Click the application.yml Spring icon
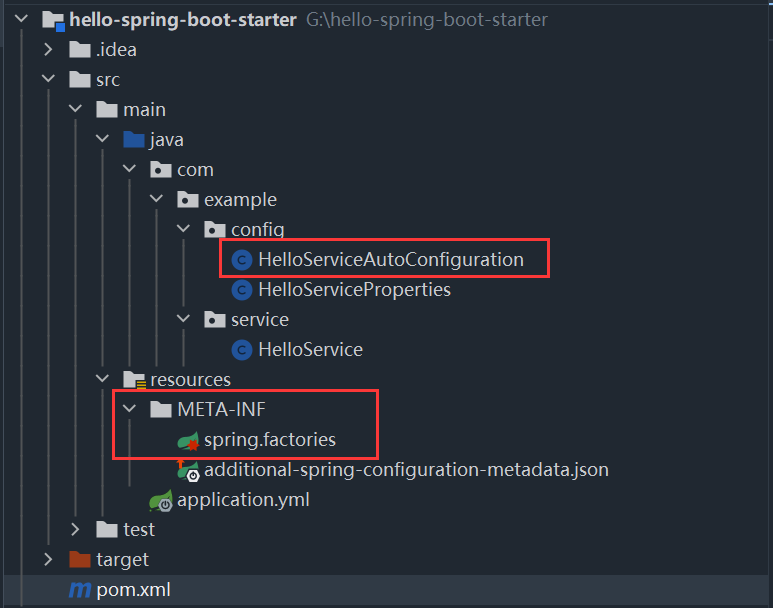 [160, 500]
